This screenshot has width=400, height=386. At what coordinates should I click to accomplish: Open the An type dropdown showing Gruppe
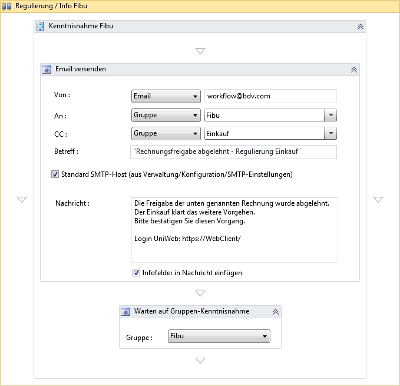166,115
